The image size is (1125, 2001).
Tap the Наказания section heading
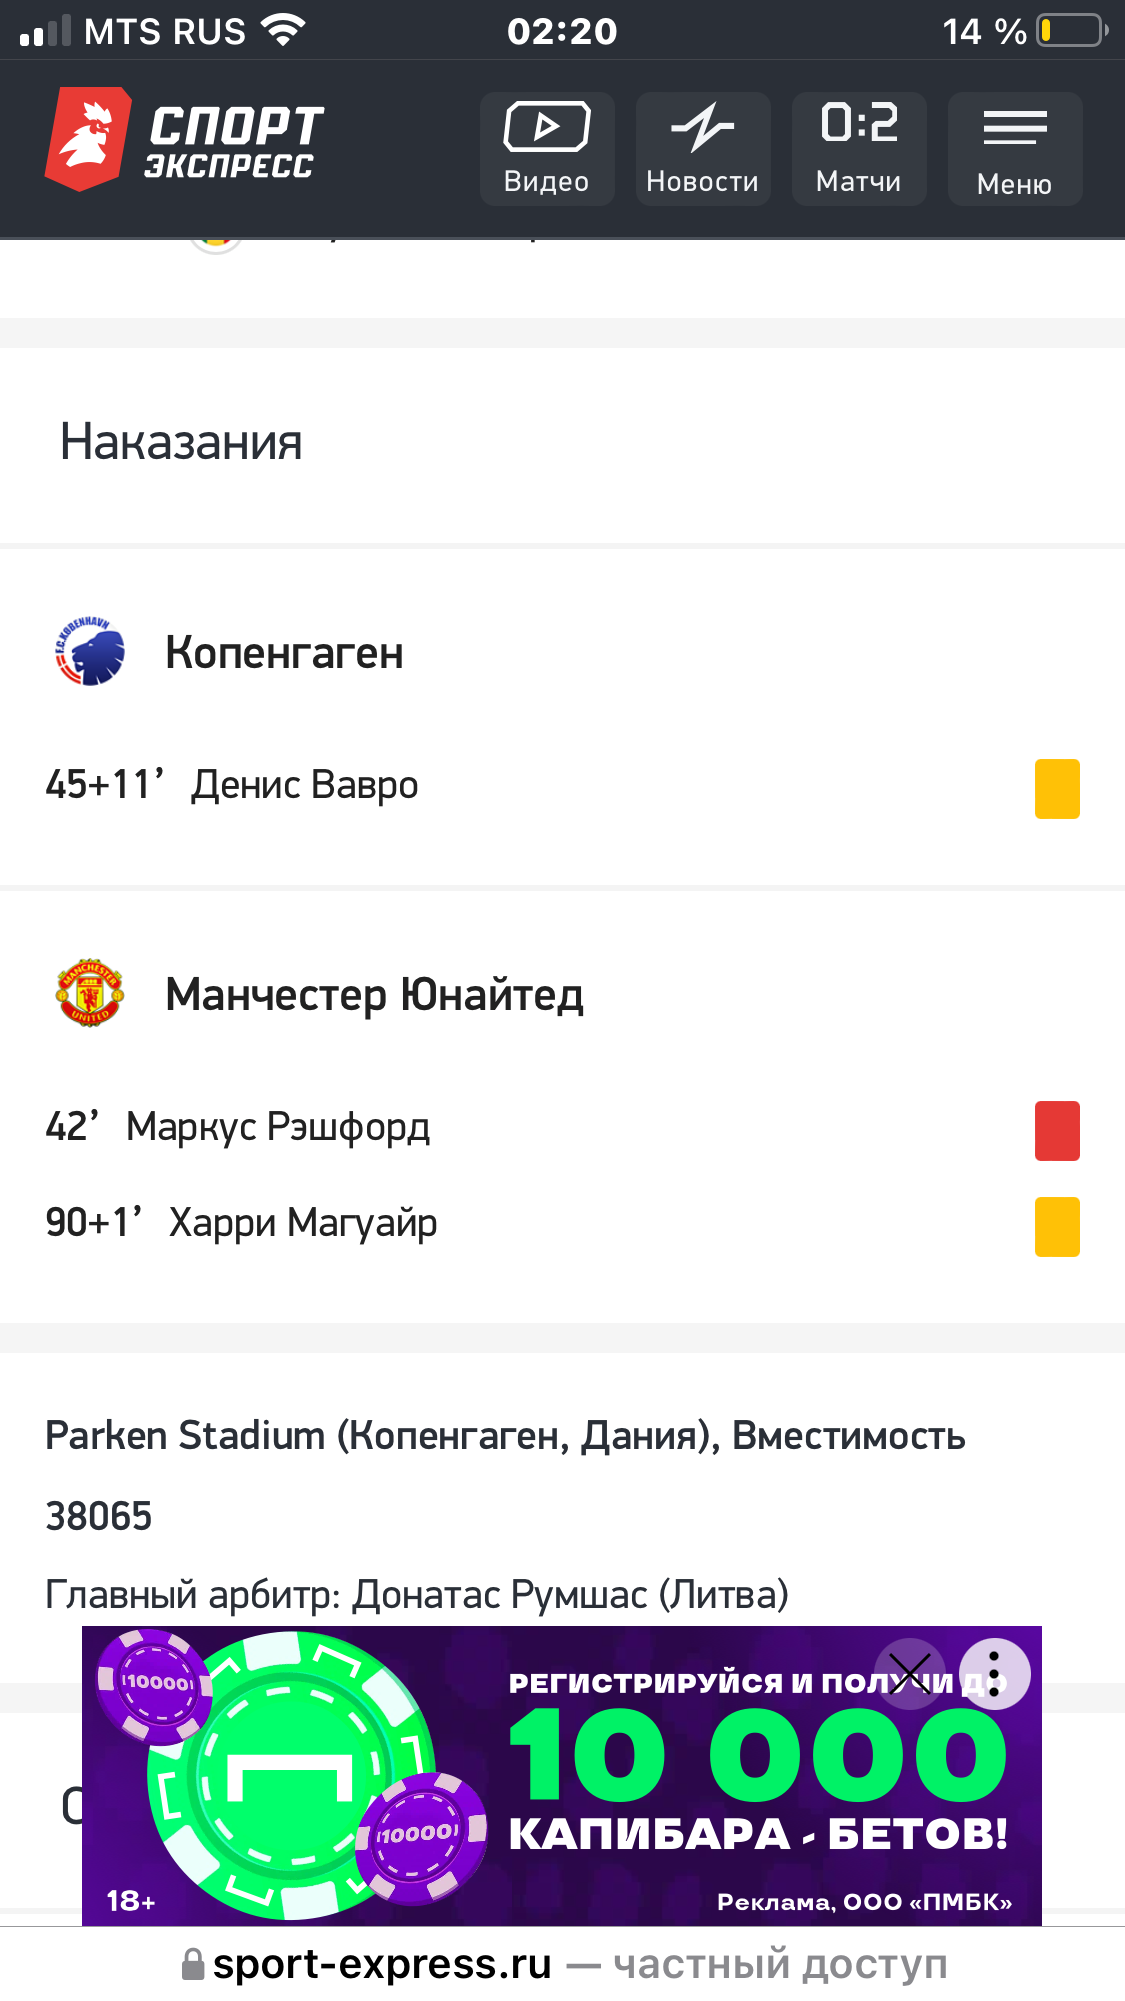pos(181,442)
